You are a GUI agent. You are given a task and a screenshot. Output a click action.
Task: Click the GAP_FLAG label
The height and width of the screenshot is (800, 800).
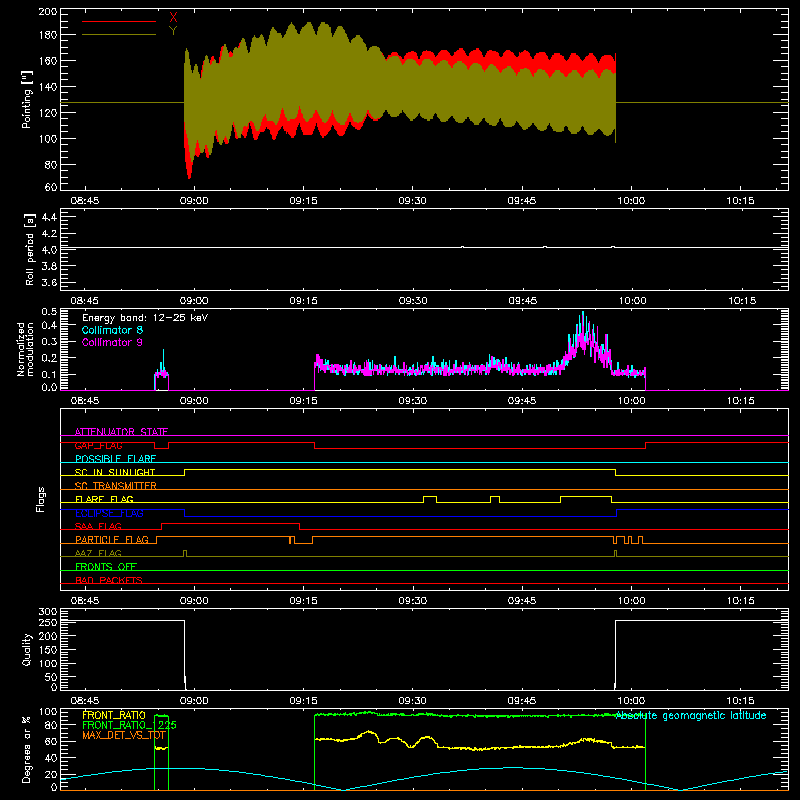tap(98, 445)
